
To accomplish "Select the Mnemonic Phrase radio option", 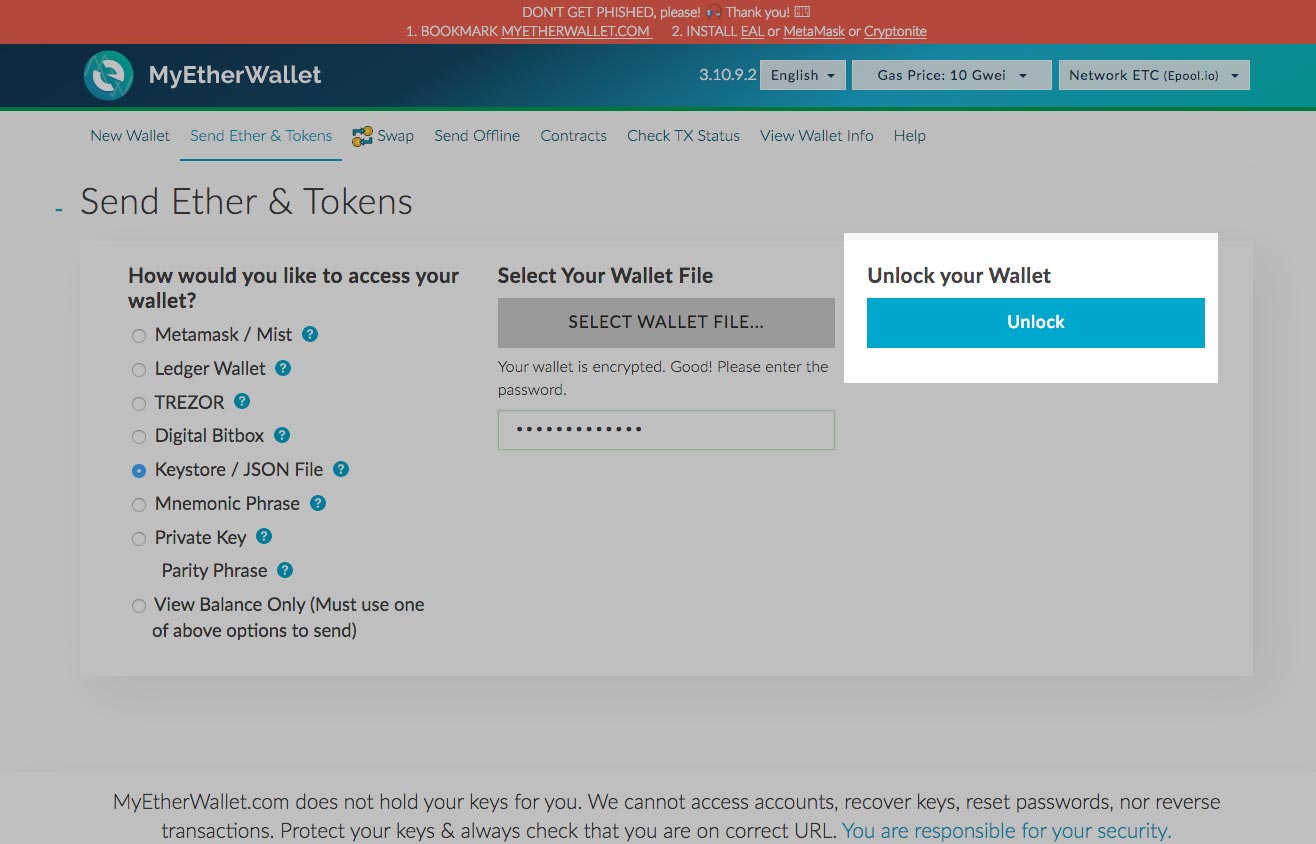I will point(139,505).
